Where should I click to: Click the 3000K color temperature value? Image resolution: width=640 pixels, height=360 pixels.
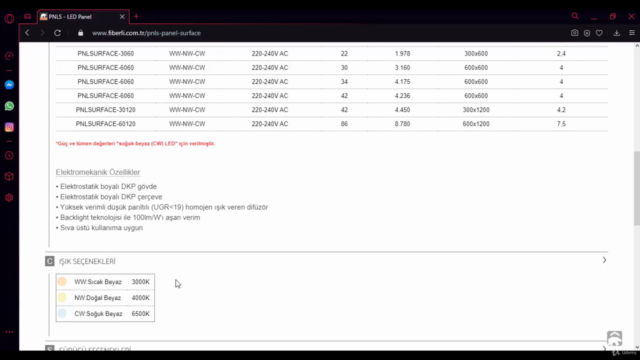pos(140,282)
